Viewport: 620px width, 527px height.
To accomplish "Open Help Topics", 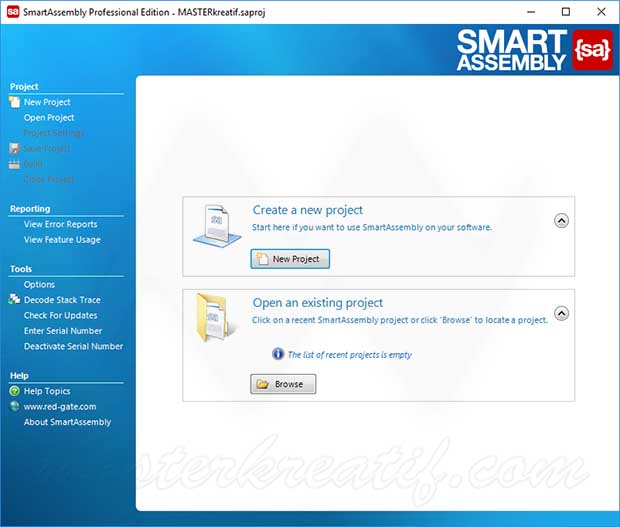I will tap(47, 391).
